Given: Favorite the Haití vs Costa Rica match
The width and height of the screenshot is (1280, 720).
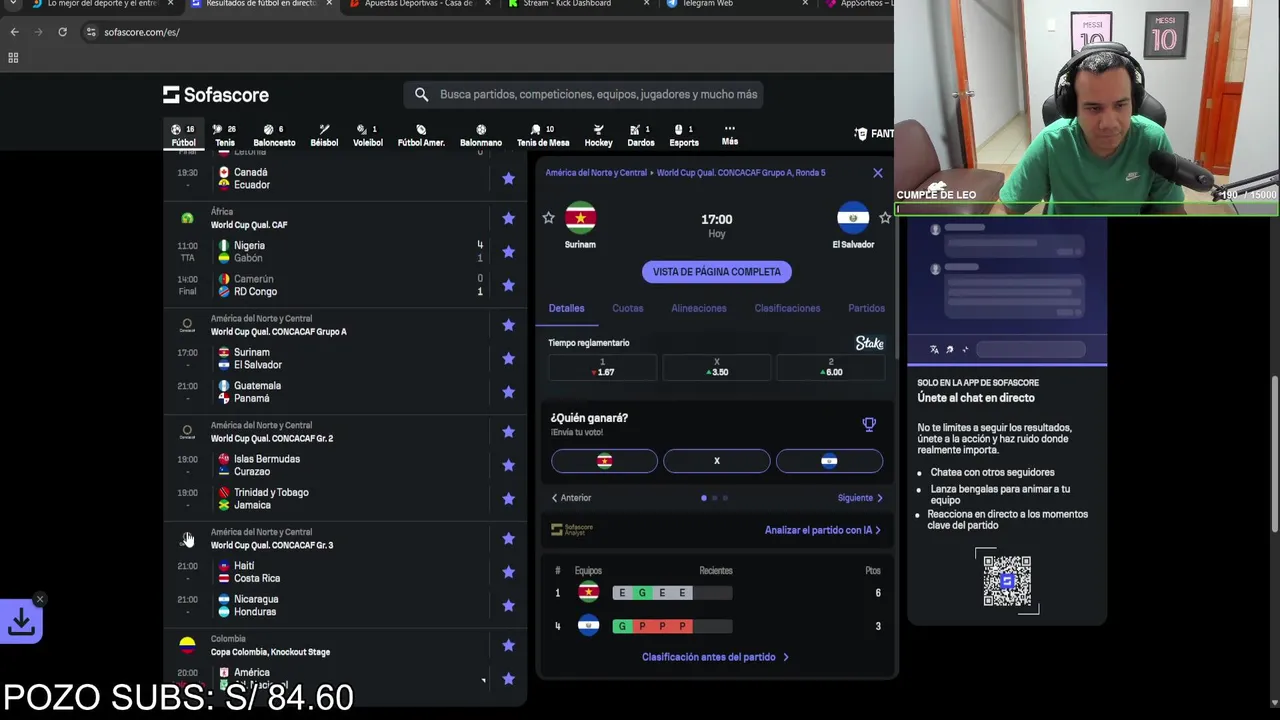Looking at the screenshot, I should tap(508, 572).
